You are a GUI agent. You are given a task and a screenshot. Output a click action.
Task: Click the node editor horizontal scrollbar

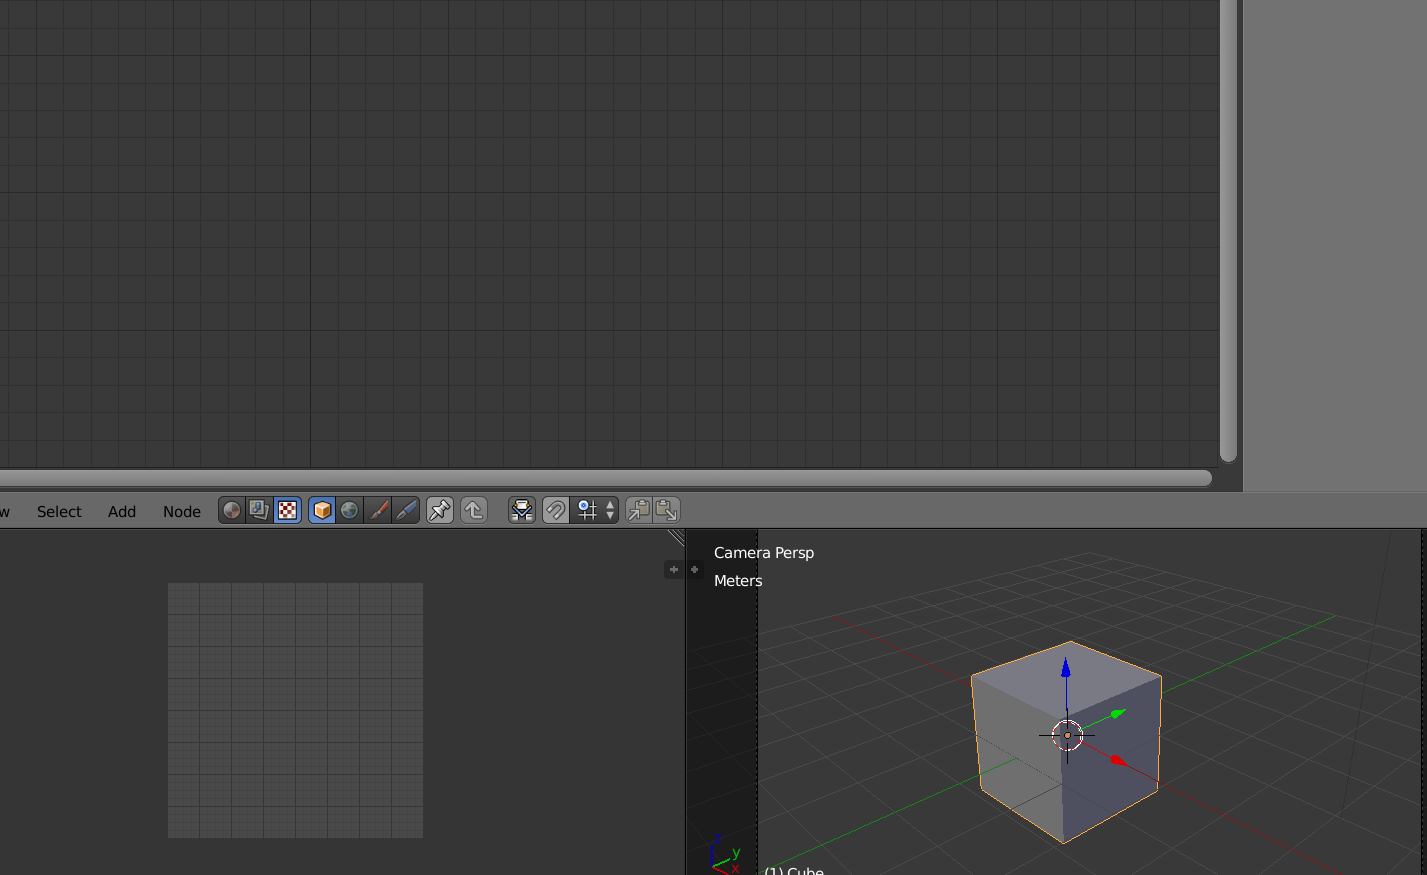[x=606, y=478]
